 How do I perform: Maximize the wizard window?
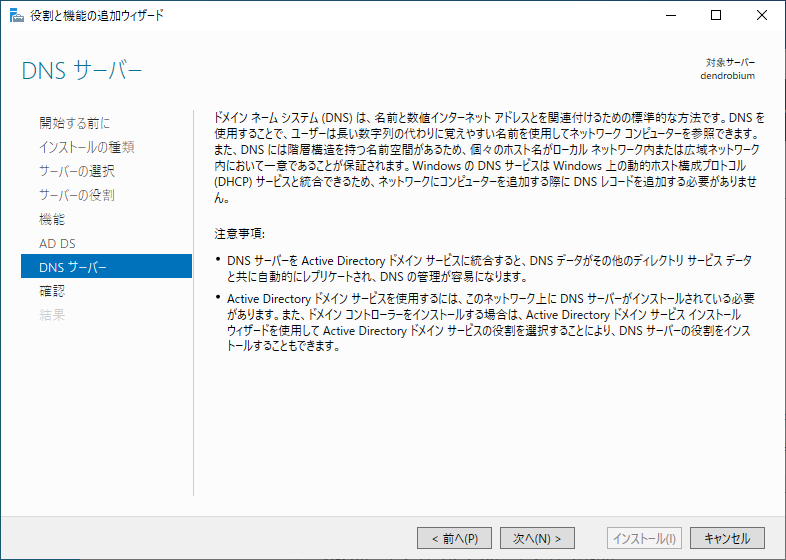[717, 15]
